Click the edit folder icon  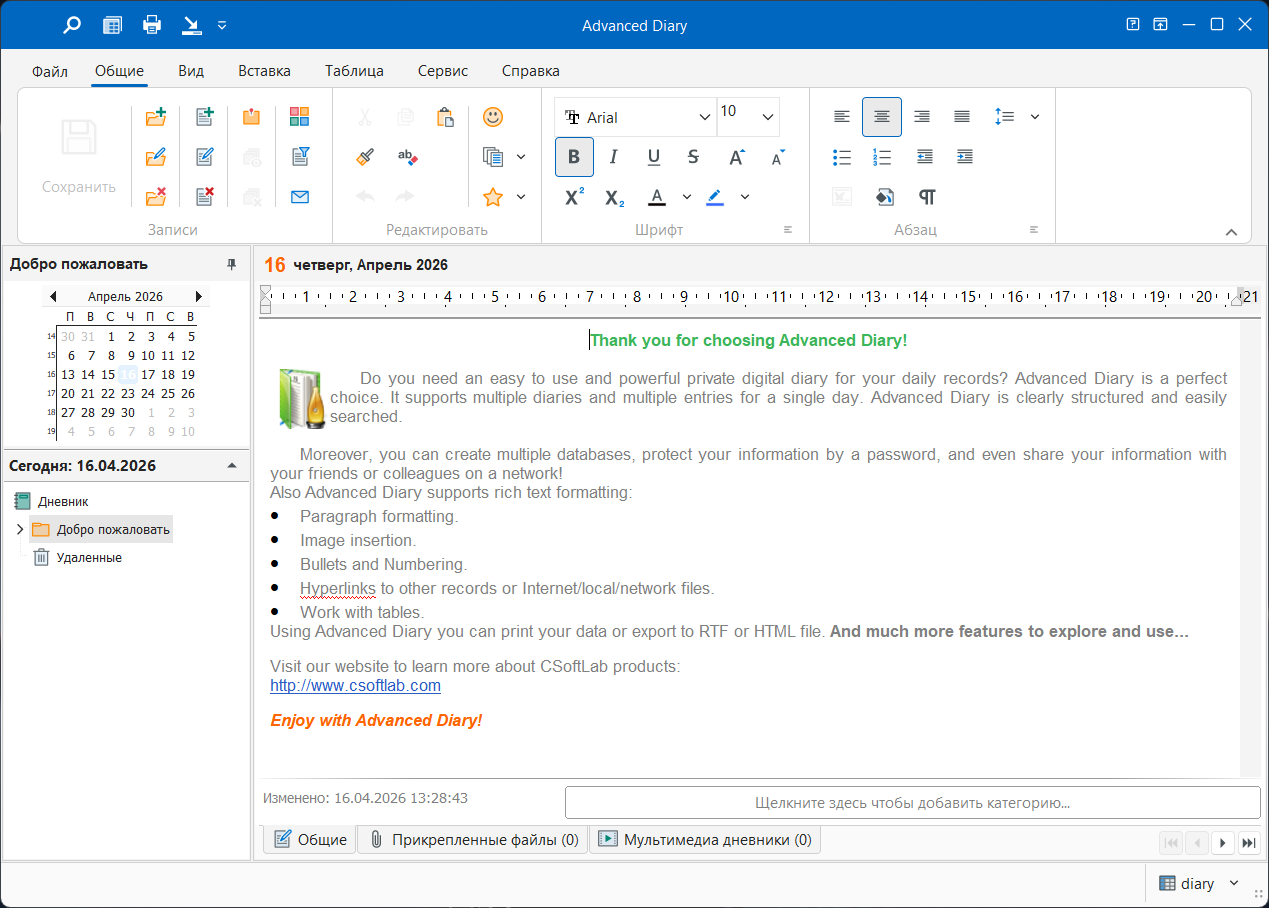tap(156, 157)
